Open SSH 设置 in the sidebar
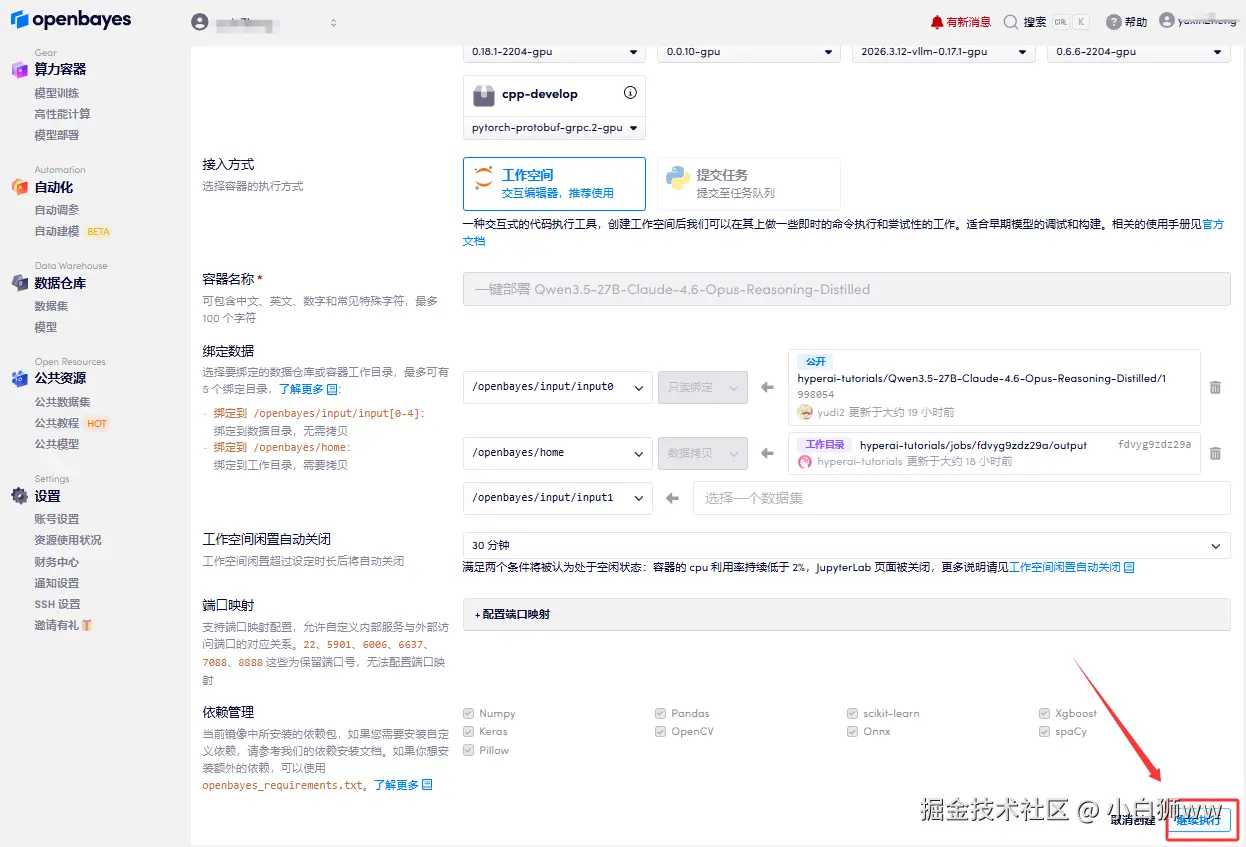The height and width of the screenshot is (847, 1246). [x=57, y=604]
